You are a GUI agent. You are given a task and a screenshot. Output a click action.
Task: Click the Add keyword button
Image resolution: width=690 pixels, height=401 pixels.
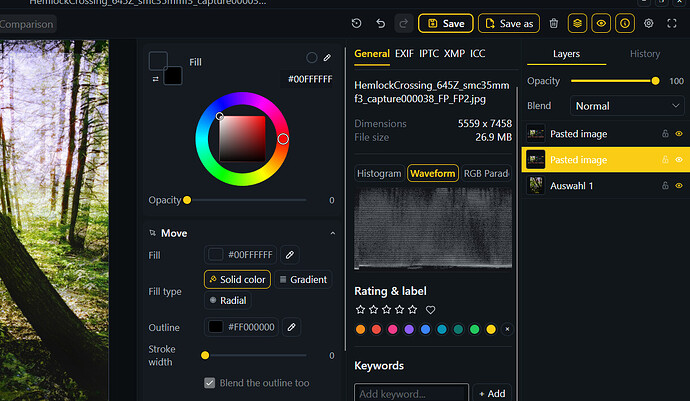point(492,394)
